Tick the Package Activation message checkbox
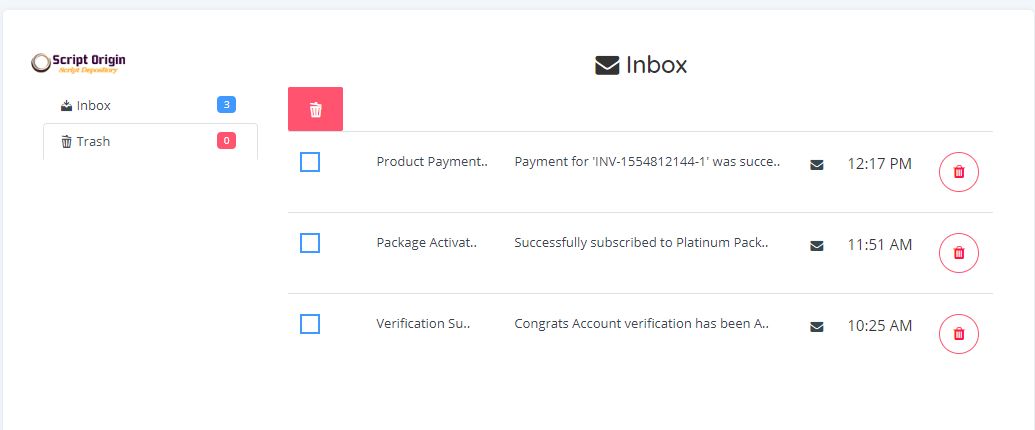The width and height of the screenshot is (1035, 430). pyautogui.click(x=310, y=243)
